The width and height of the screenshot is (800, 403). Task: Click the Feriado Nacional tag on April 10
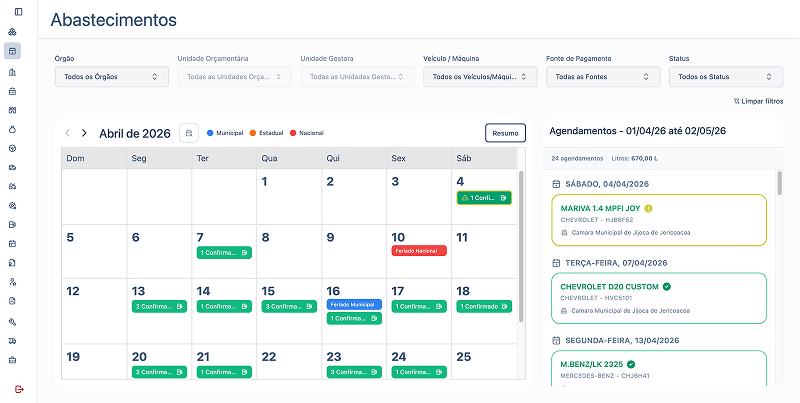(x=419, y=250)
